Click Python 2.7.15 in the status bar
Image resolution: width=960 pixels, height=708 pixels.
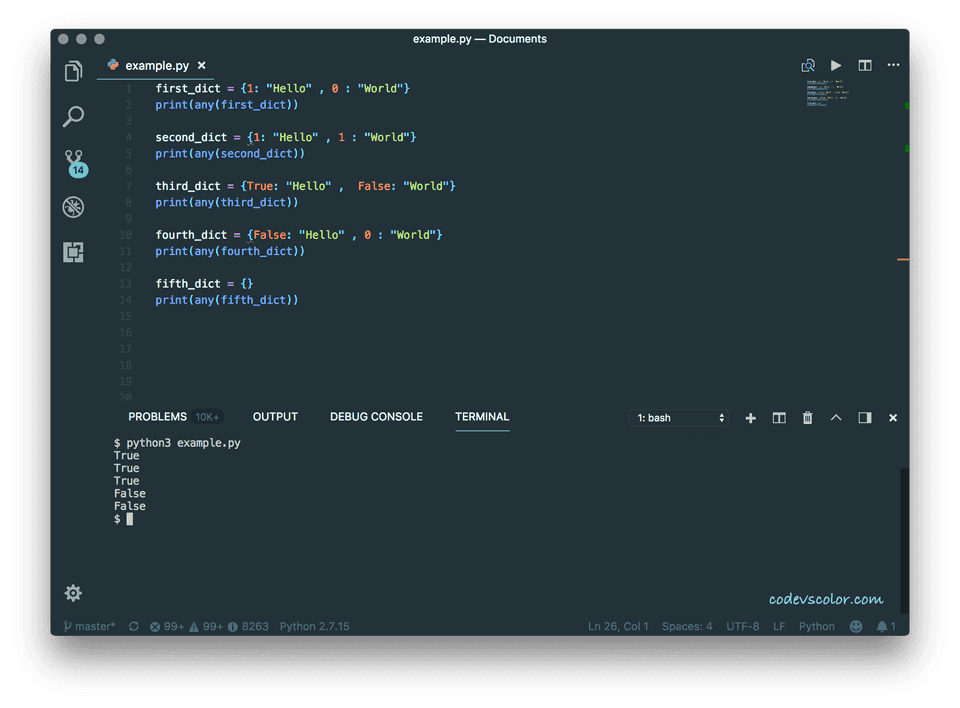314,626
